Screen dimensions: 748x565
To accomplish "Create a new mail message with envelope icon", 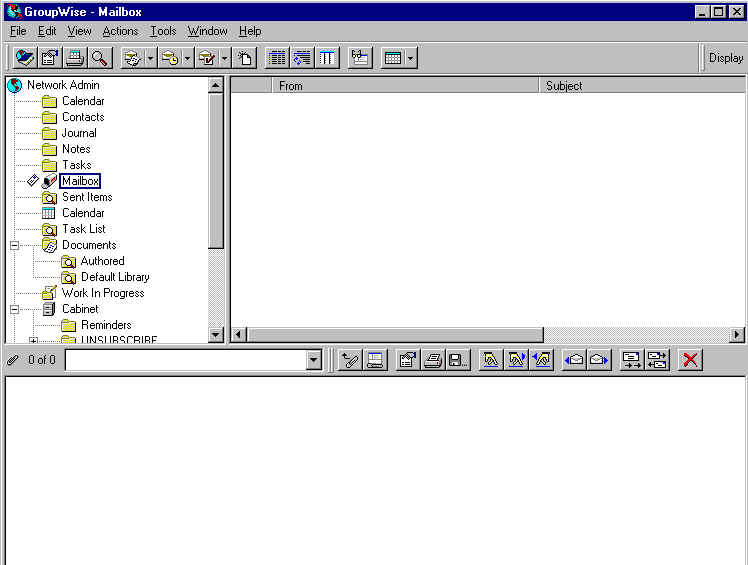I will coord(132,58).
